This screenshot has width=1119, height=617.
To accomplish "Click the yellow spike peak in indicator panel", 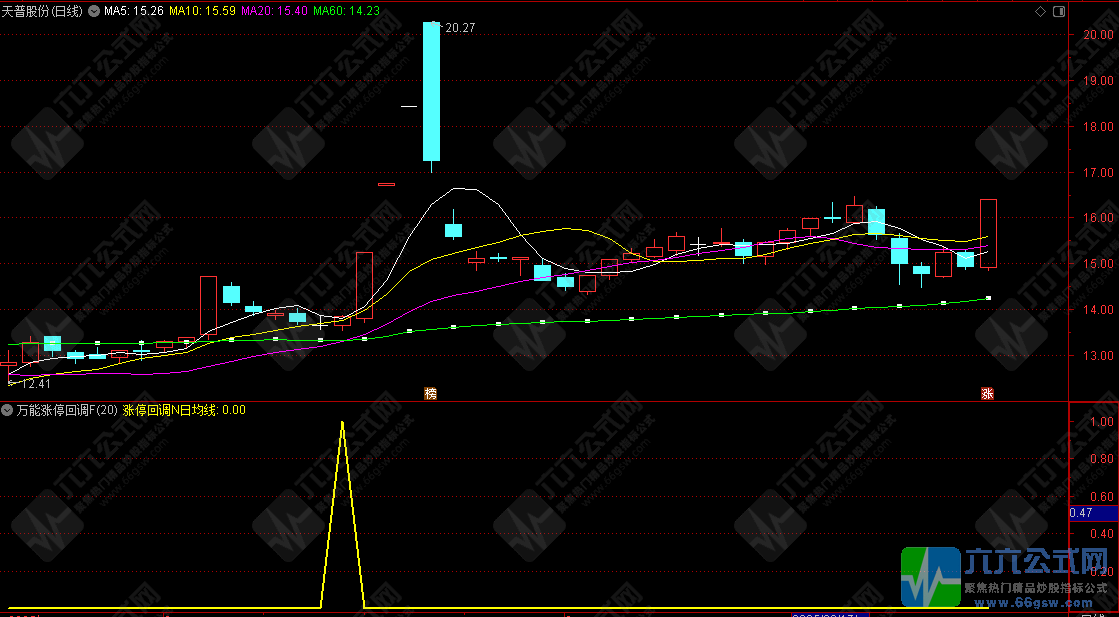I will click(x=342, y=423).
